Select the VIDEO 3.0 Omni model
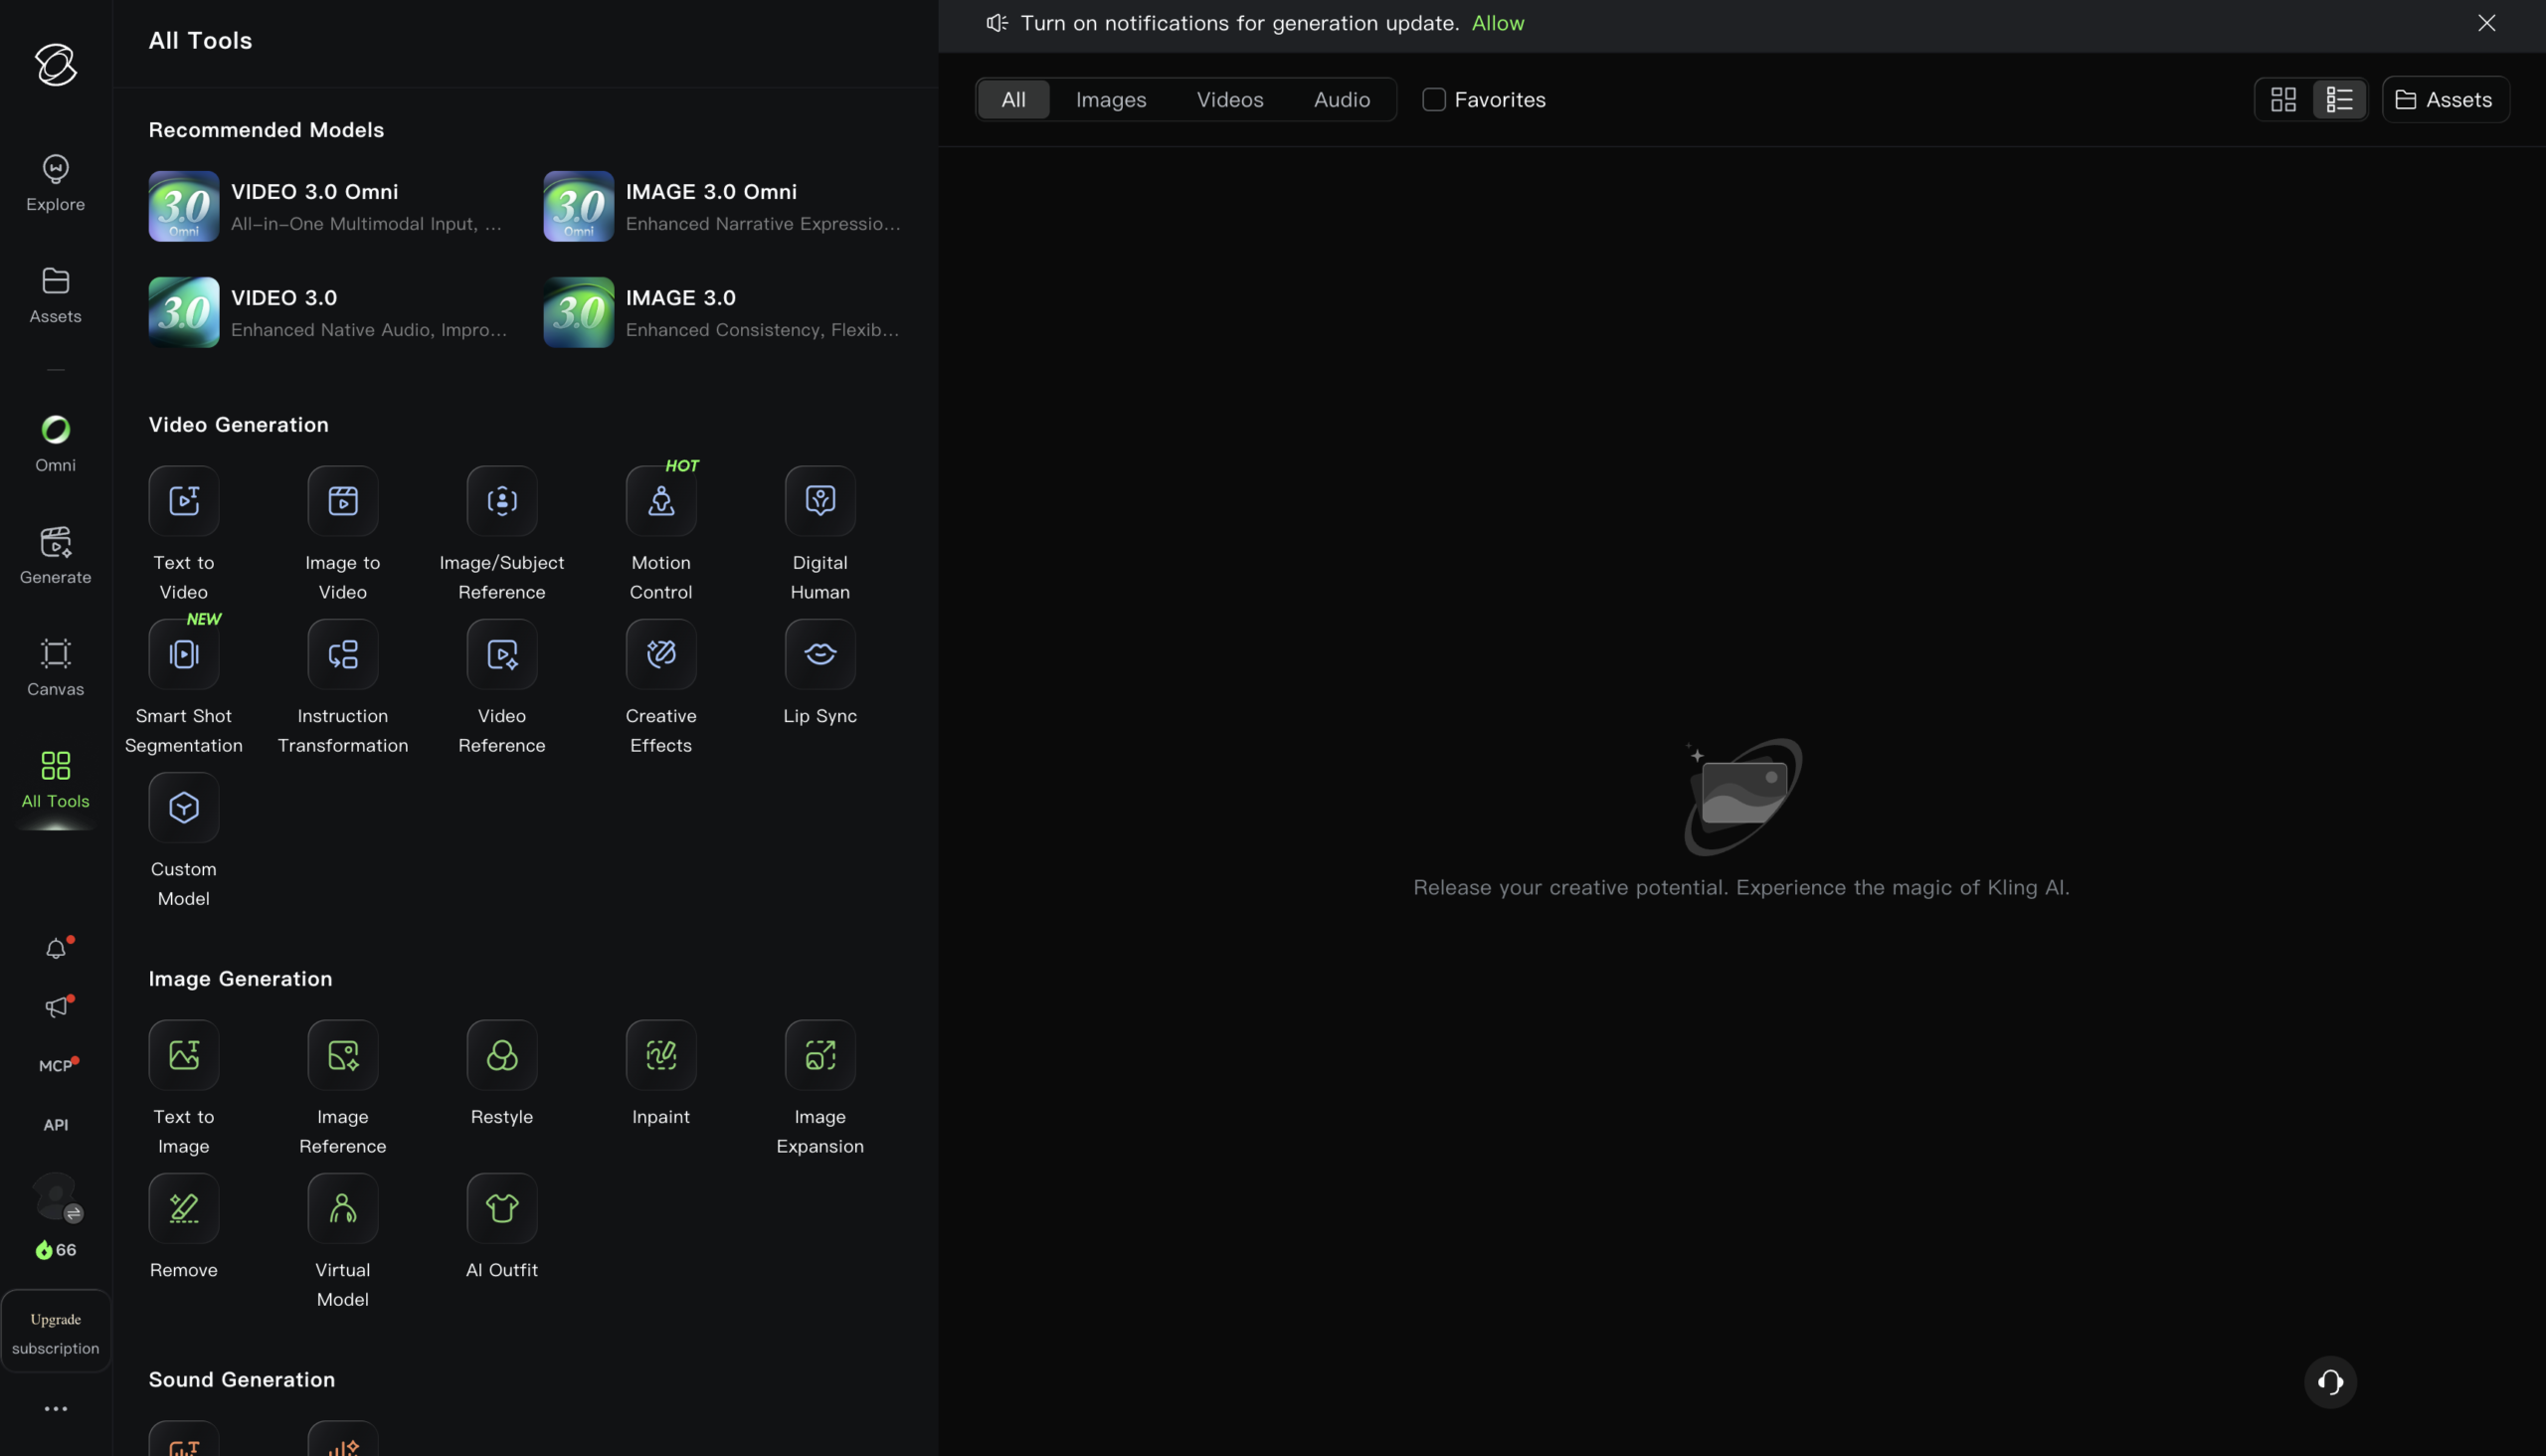This screenshot has height=1456, width=2546. [x=326, y=206]
